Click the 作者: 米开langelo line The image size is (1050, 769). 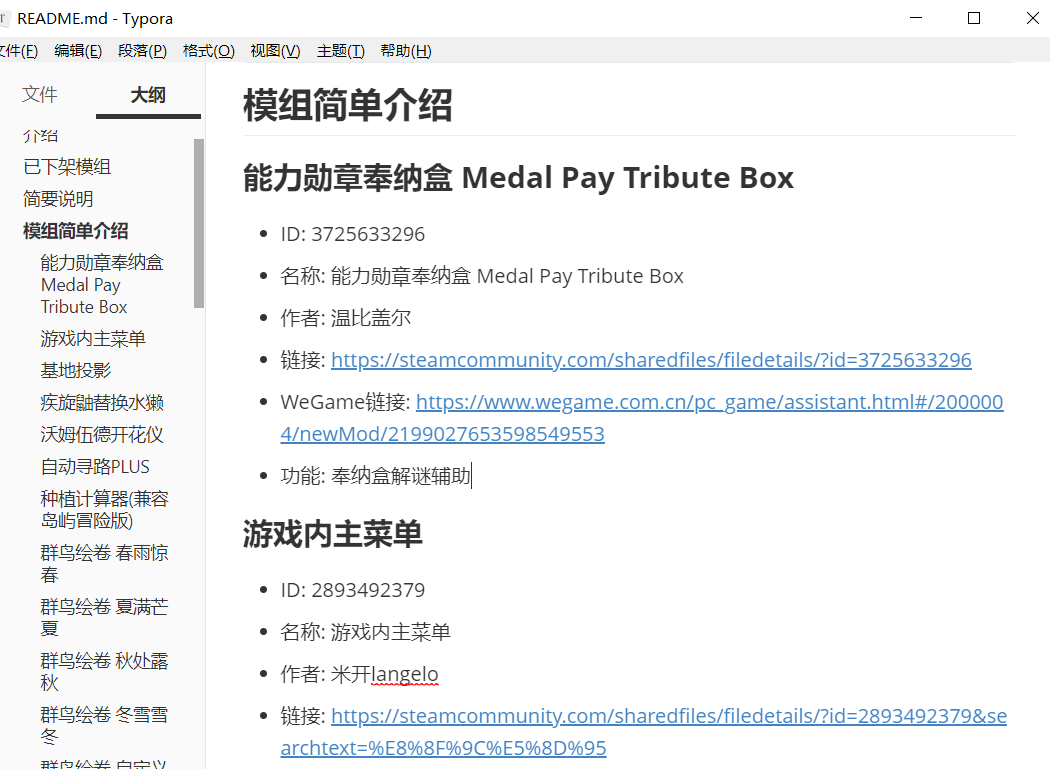[359, 674]
